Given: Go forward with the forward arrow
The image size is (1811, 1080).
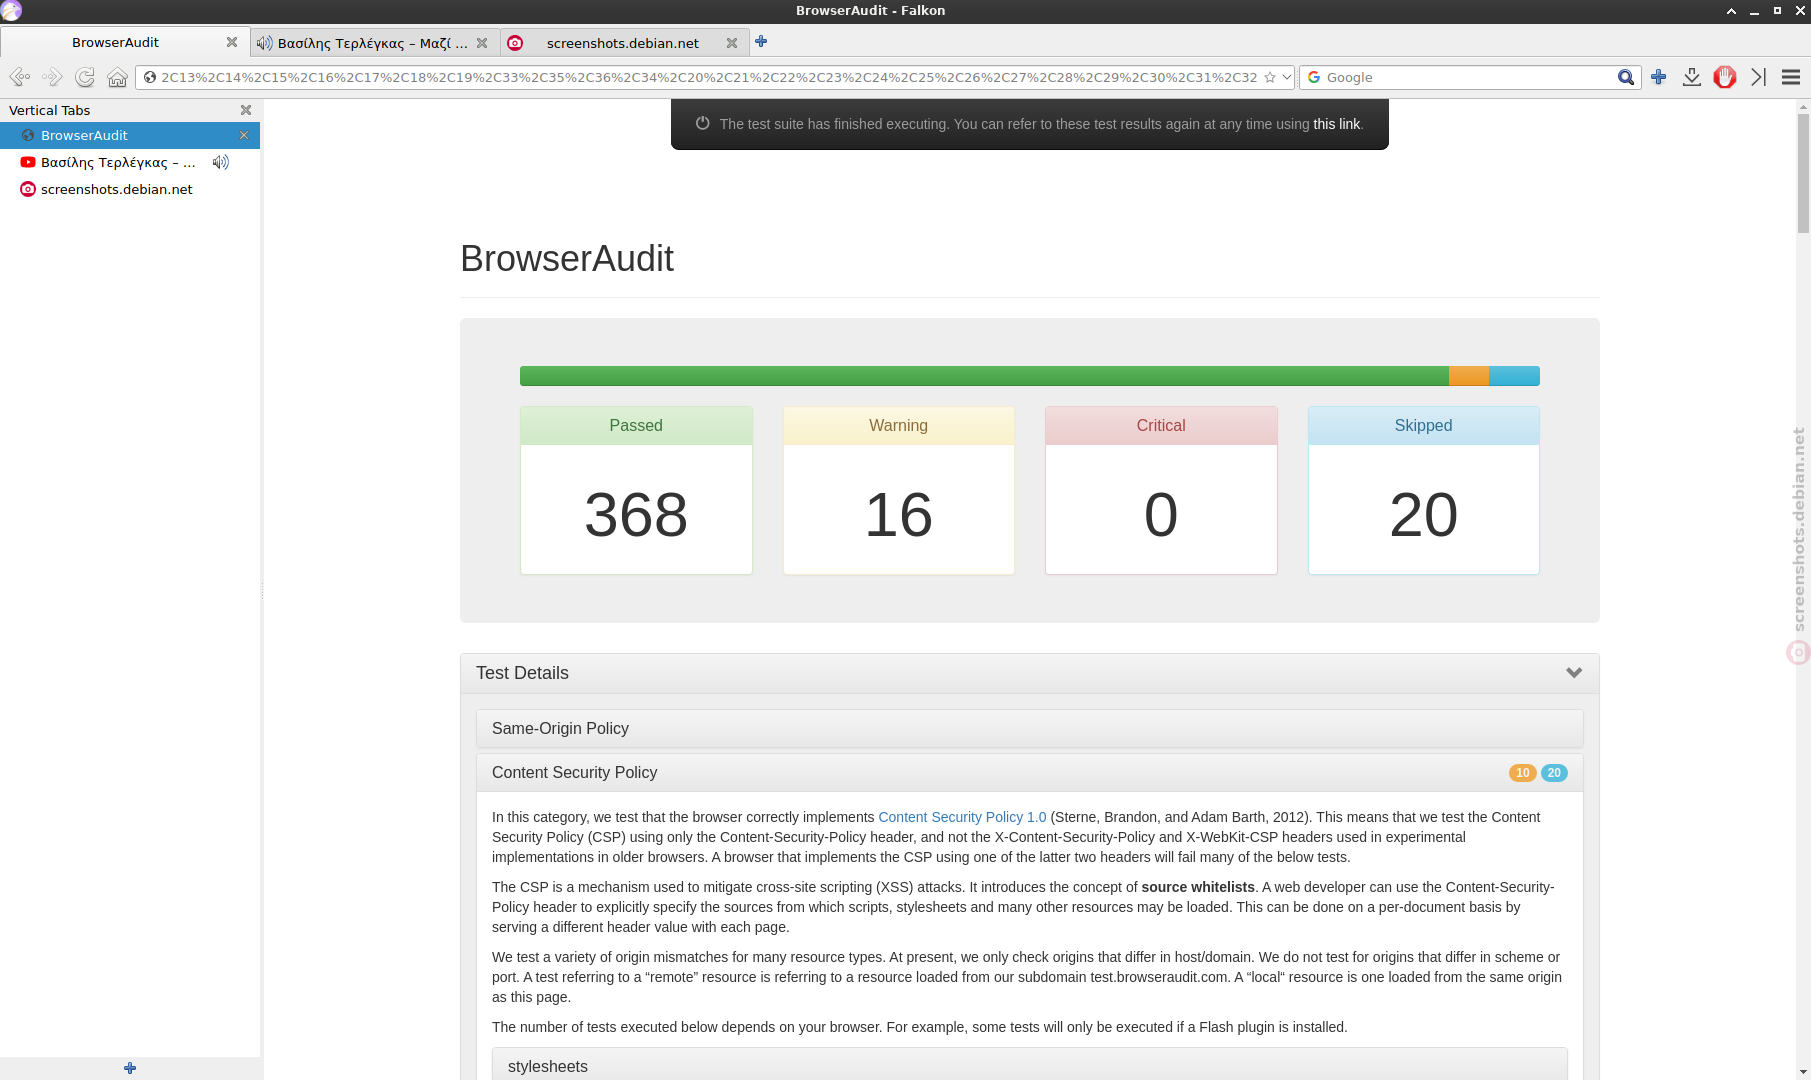Looking at the screenshot, I should point(52,77).
